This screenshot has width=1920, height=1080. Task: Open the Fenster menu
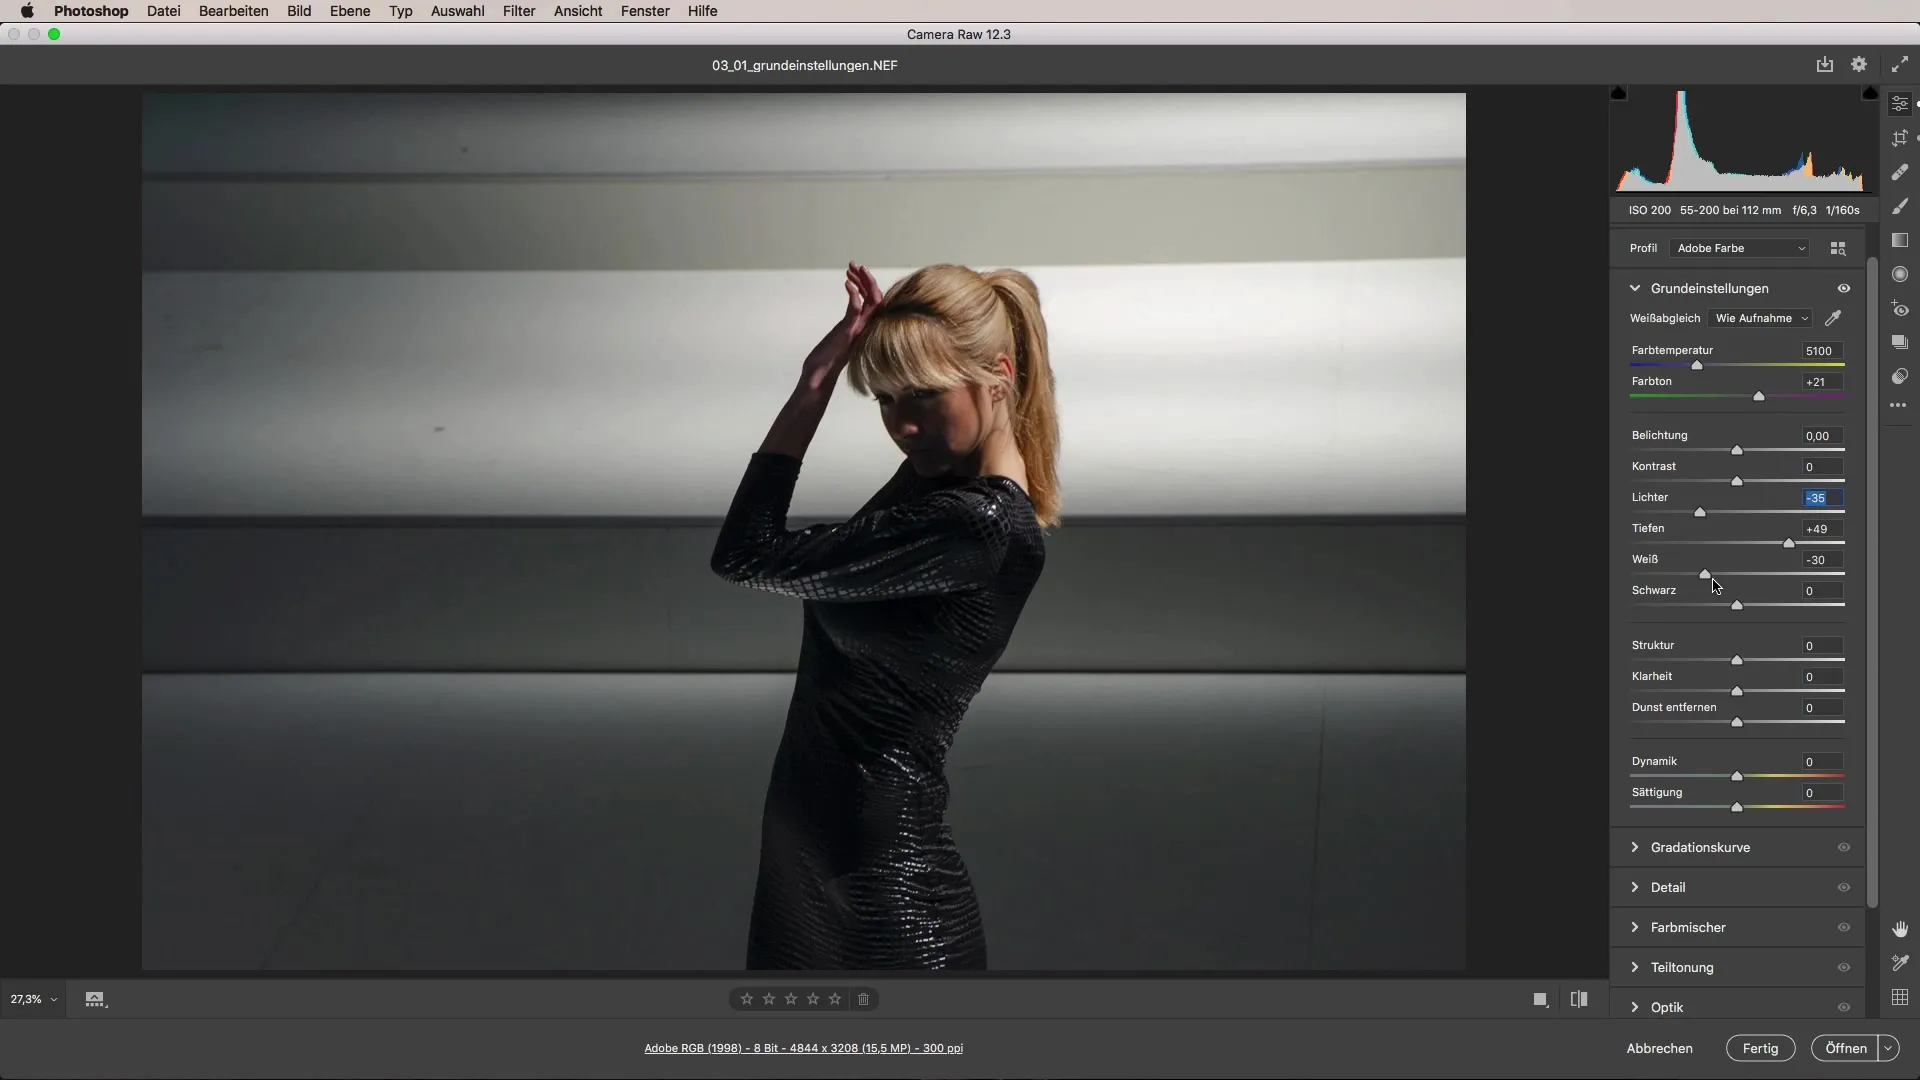click(645, 11)
